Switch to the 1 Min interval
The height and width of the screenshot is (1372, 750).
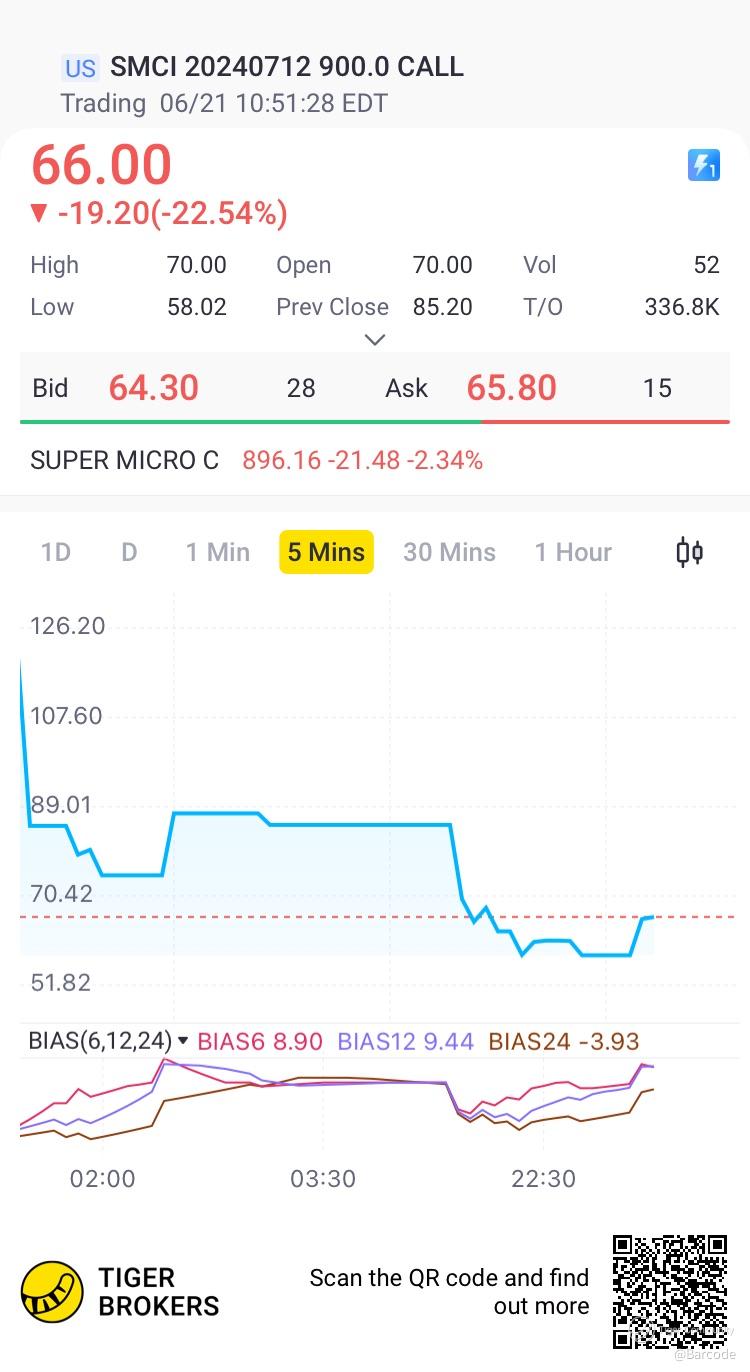tap(217, 552)
